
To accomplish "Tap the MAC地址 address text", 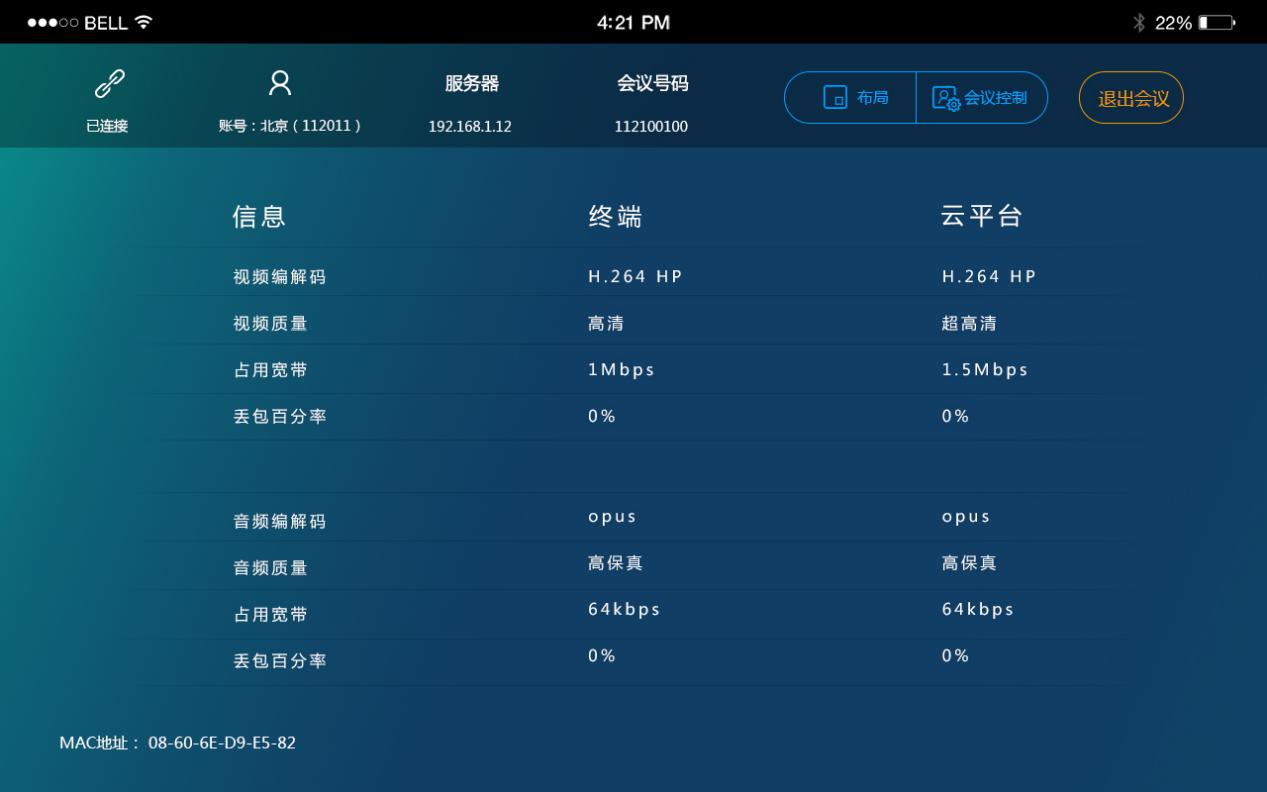I will 177,743.
